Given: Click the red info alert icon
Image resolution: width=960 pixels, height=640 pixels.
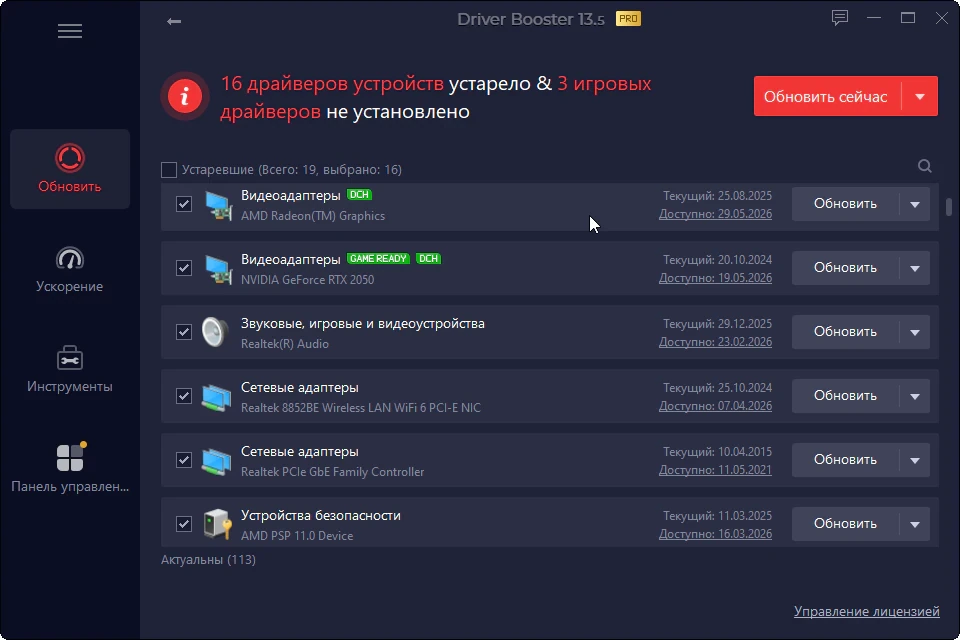Looking at the screenshot, I should [185, 96].
